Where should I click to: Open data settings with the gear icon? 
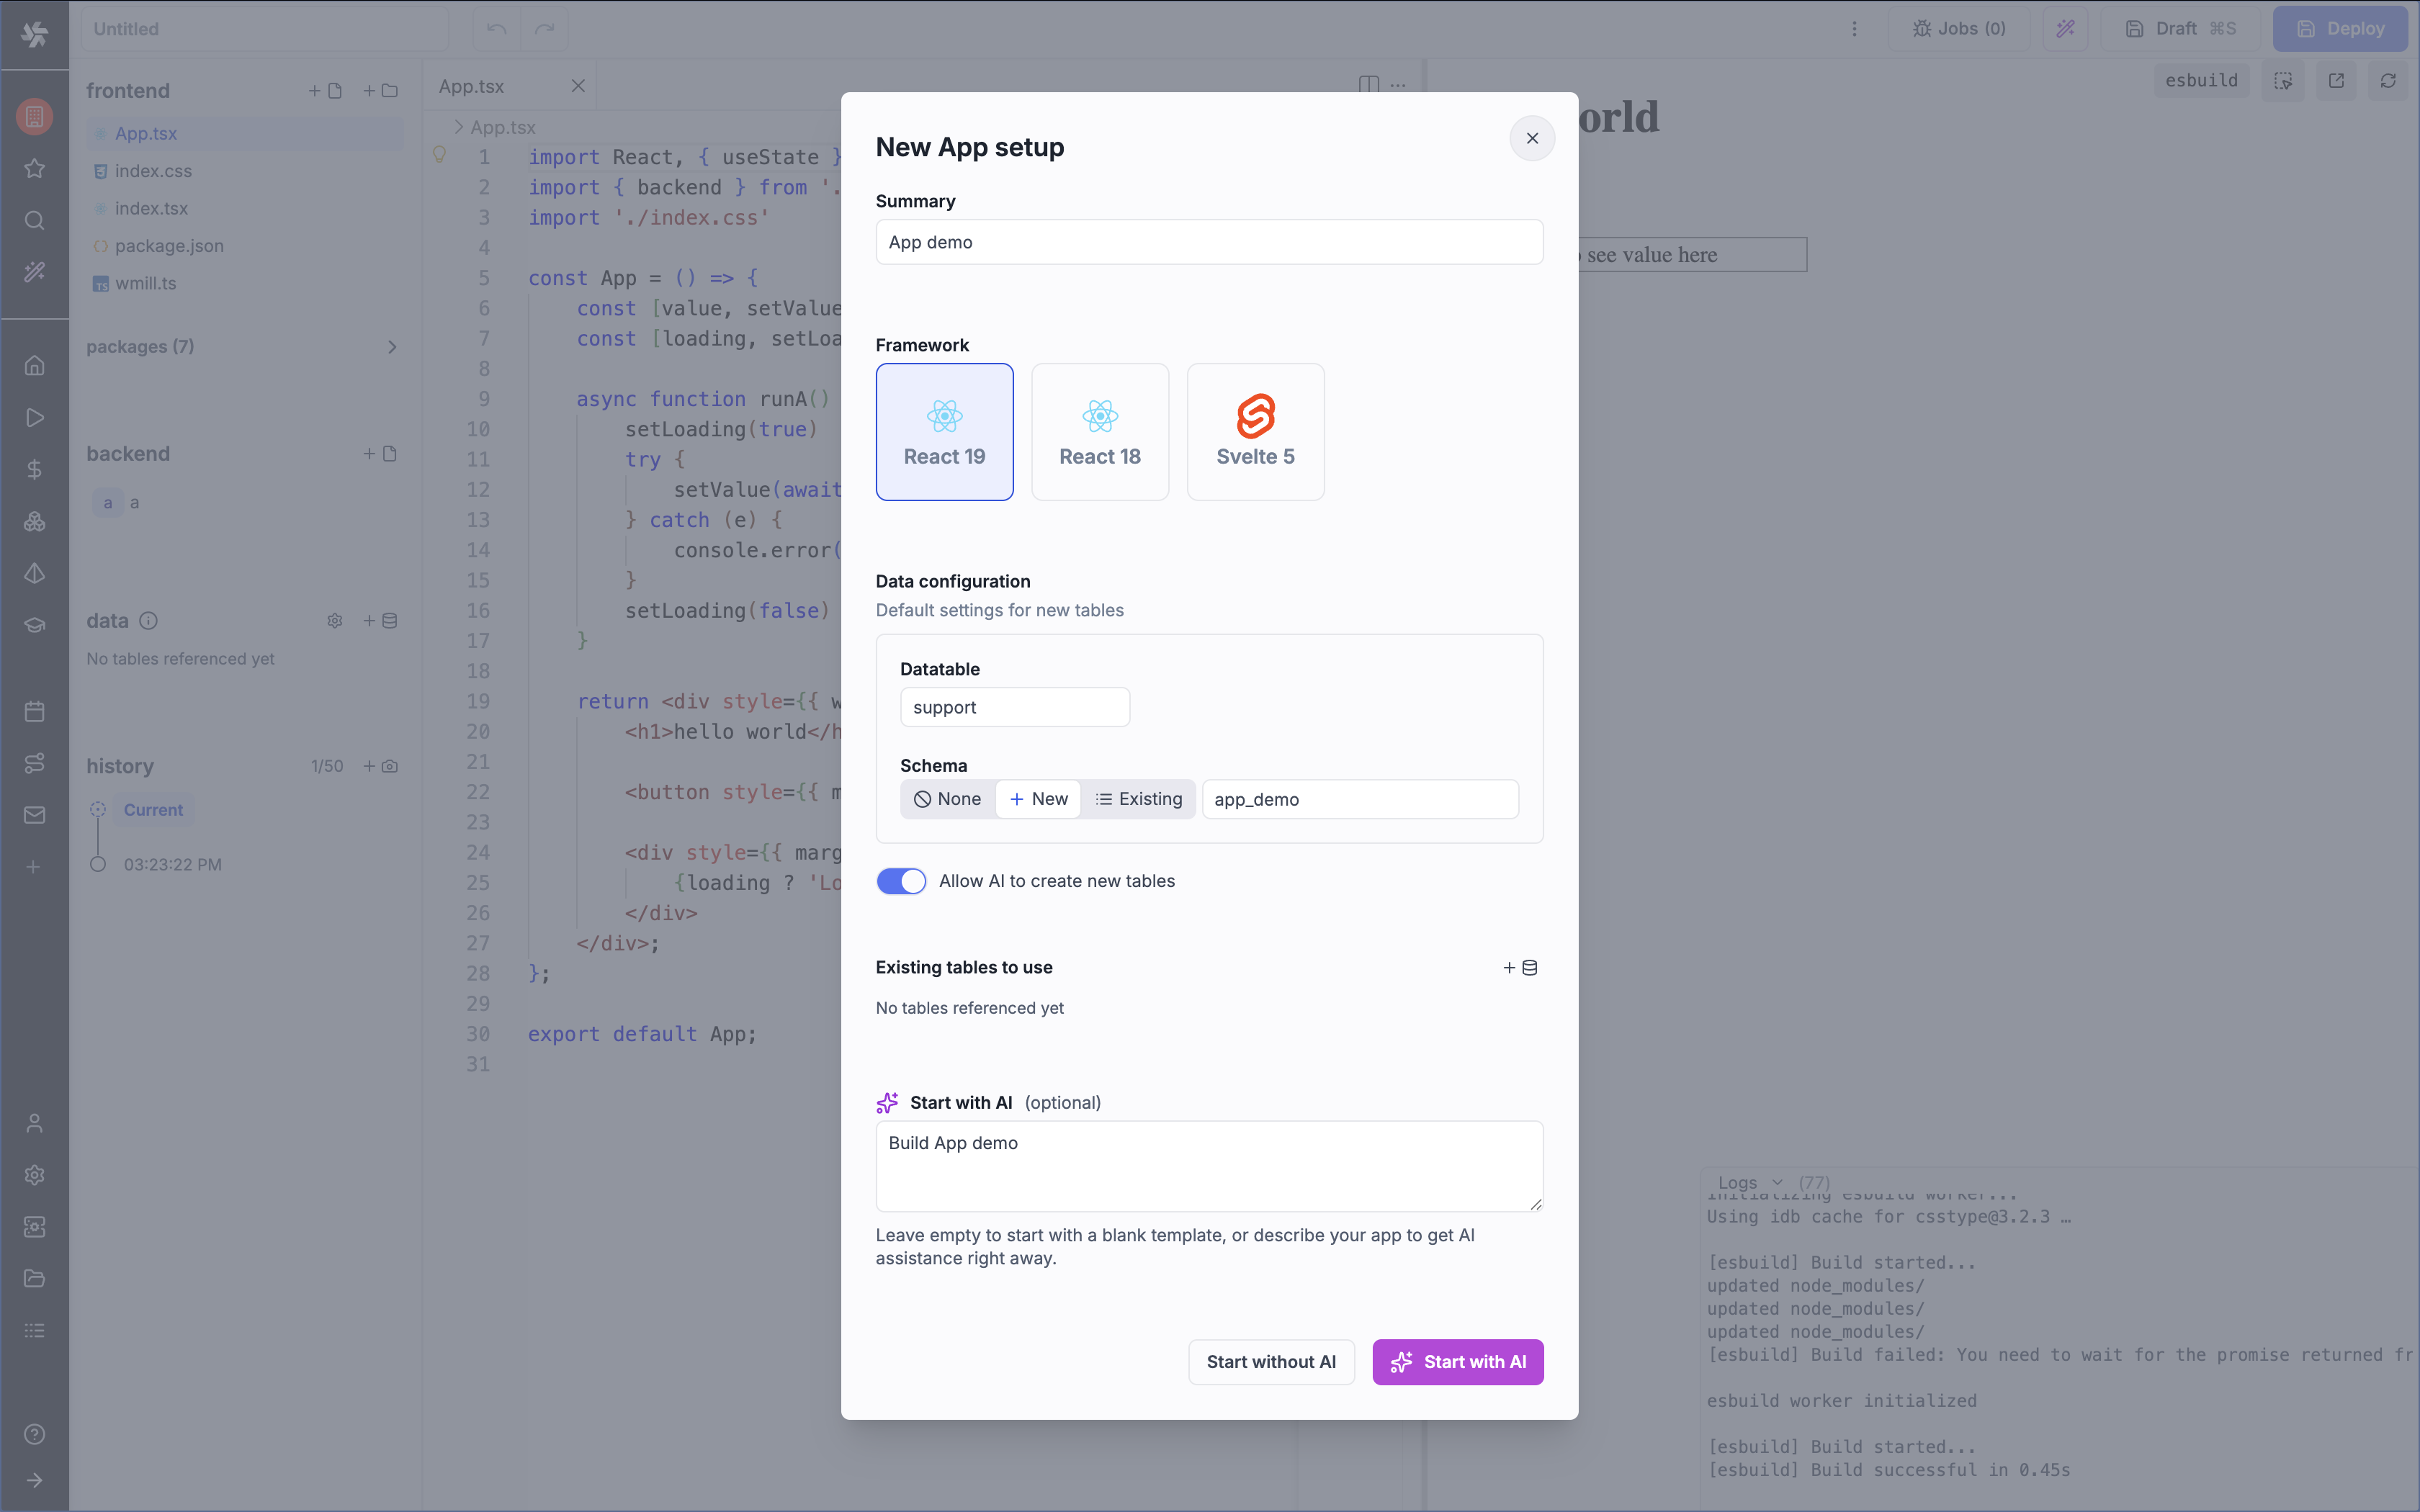(x=334, y=620)
